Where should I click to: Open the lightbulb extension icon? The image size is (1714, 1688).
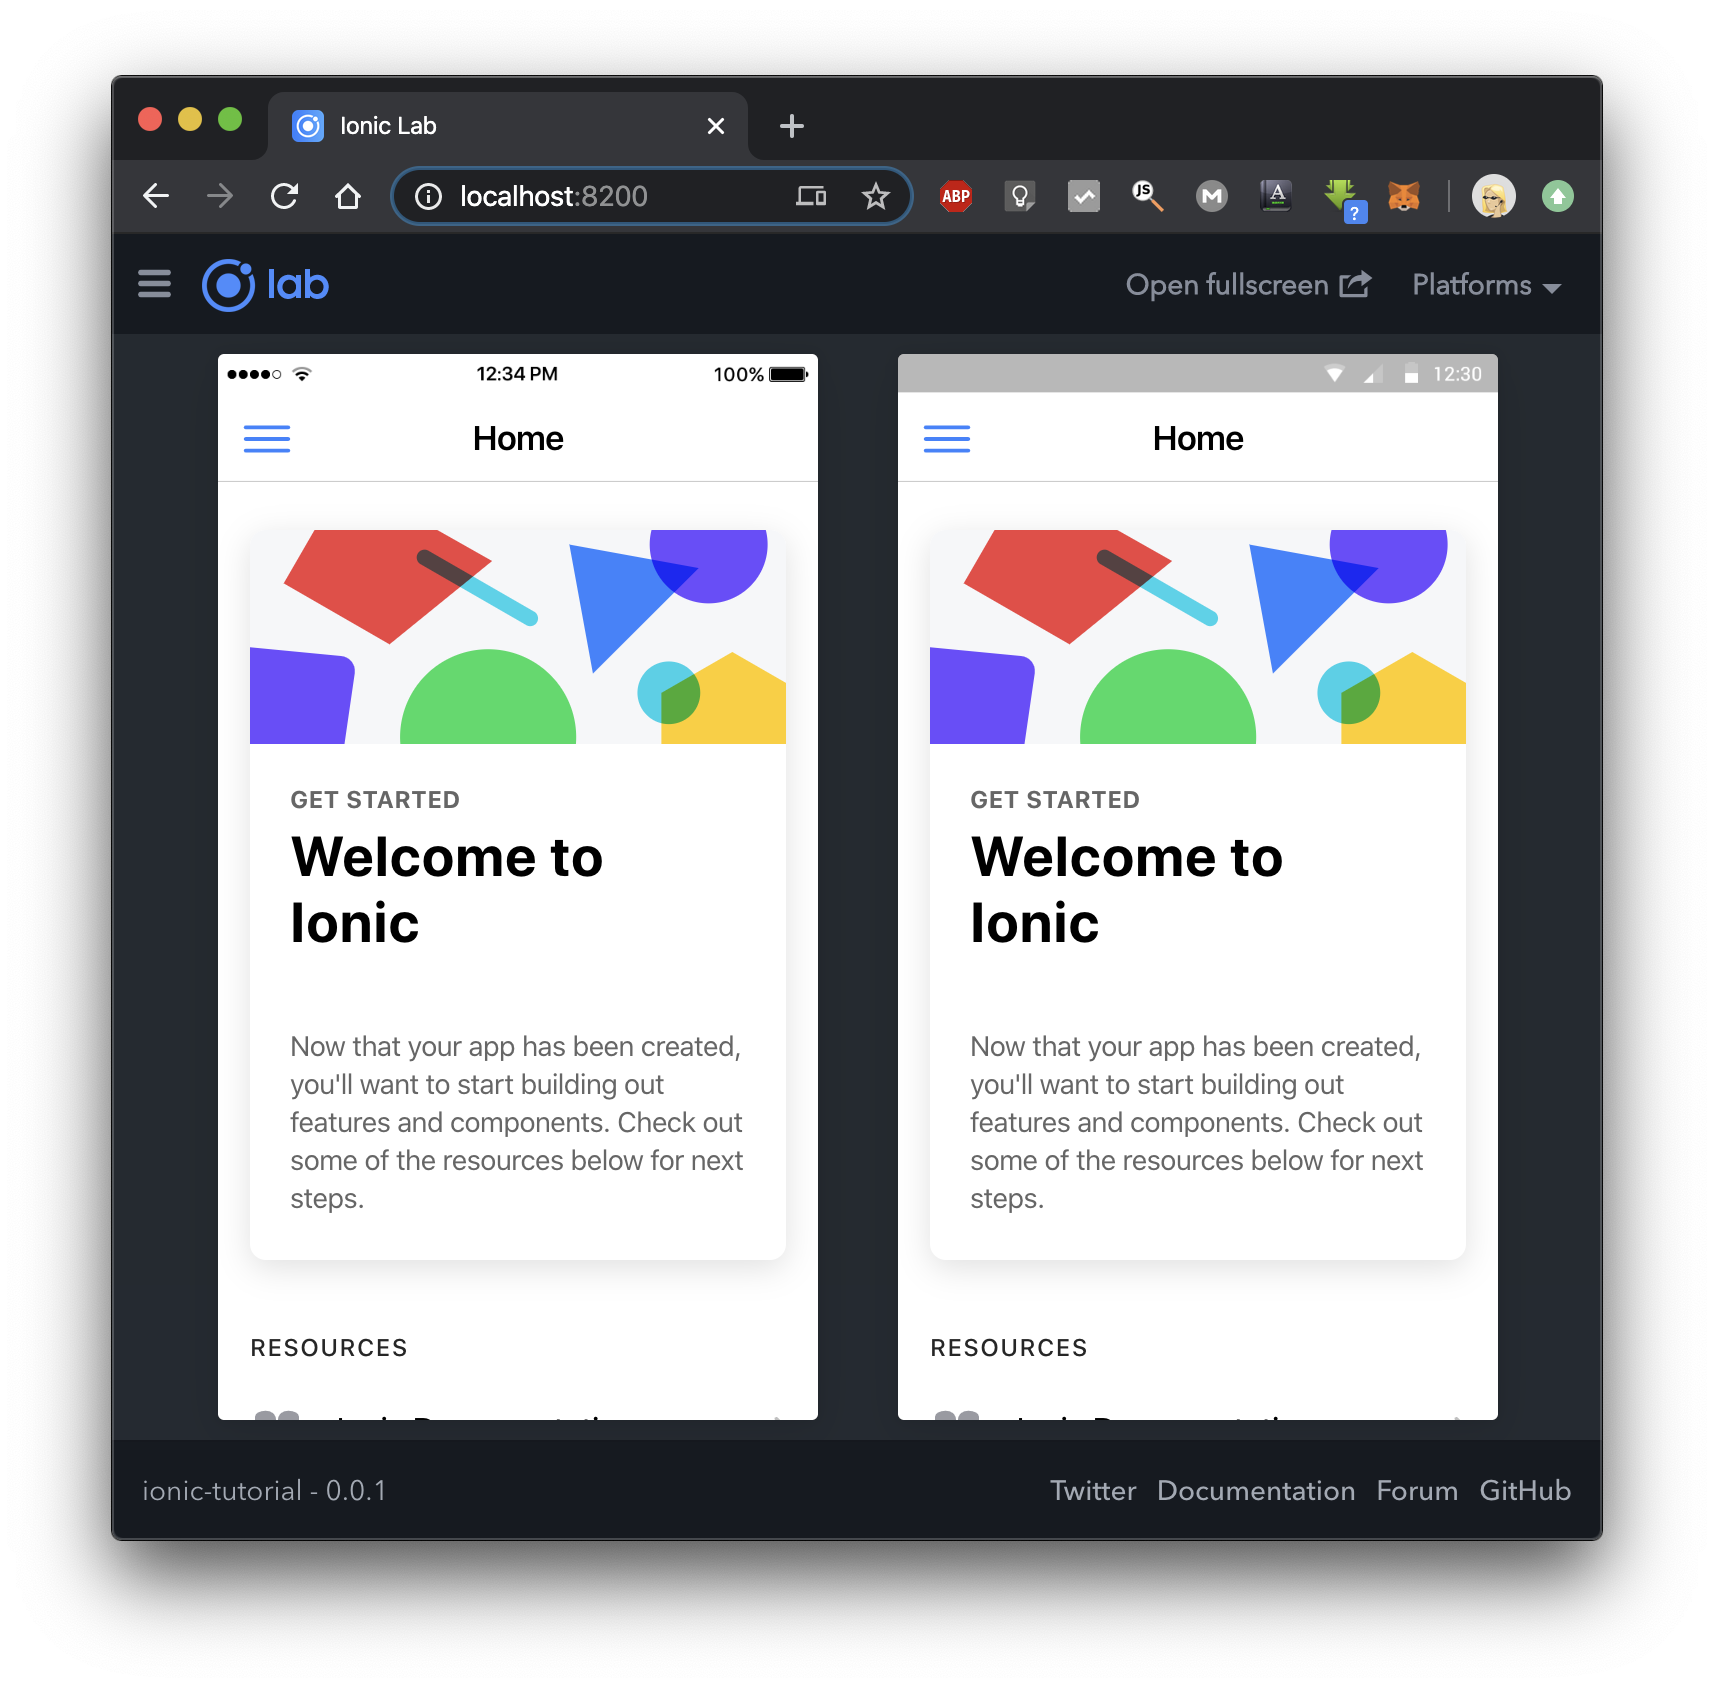click(1020, 196)
